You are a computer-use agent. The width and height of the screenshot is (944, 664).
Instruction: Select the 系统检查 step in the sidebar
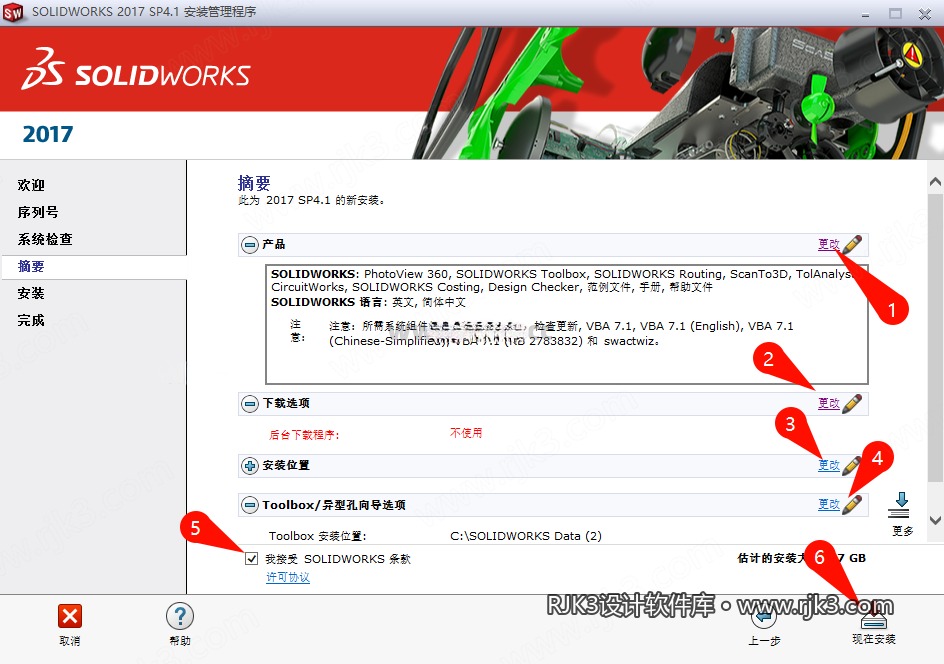coord(45,239)
